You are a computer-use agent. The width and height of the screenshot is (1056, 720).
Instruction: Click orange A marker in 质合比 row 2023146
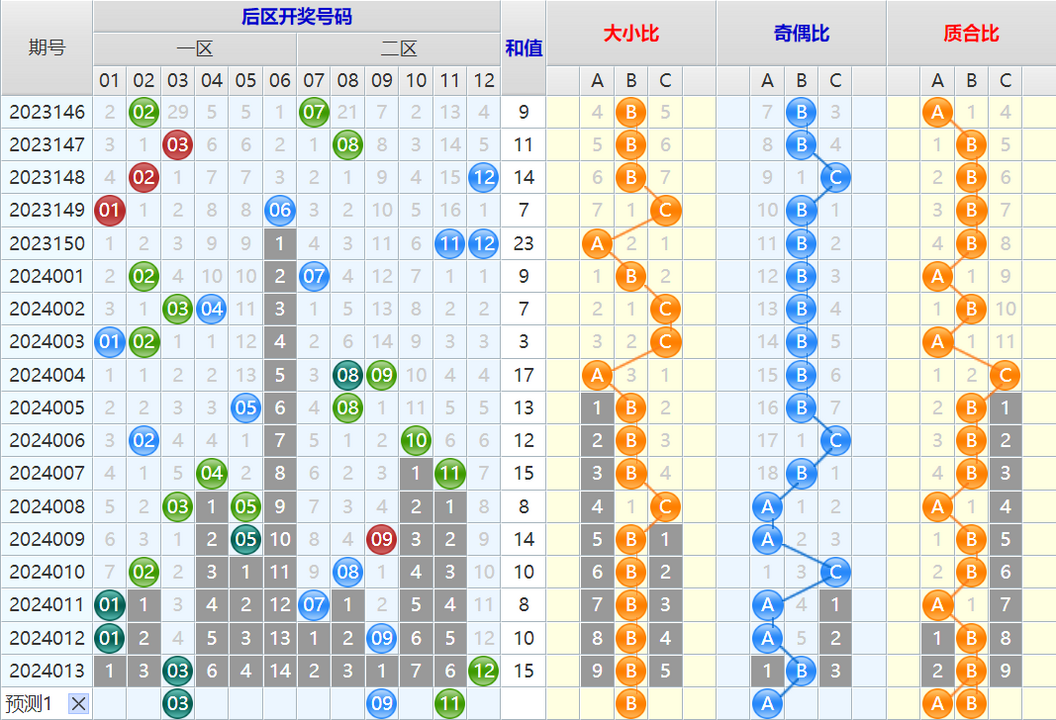(937, 112)
